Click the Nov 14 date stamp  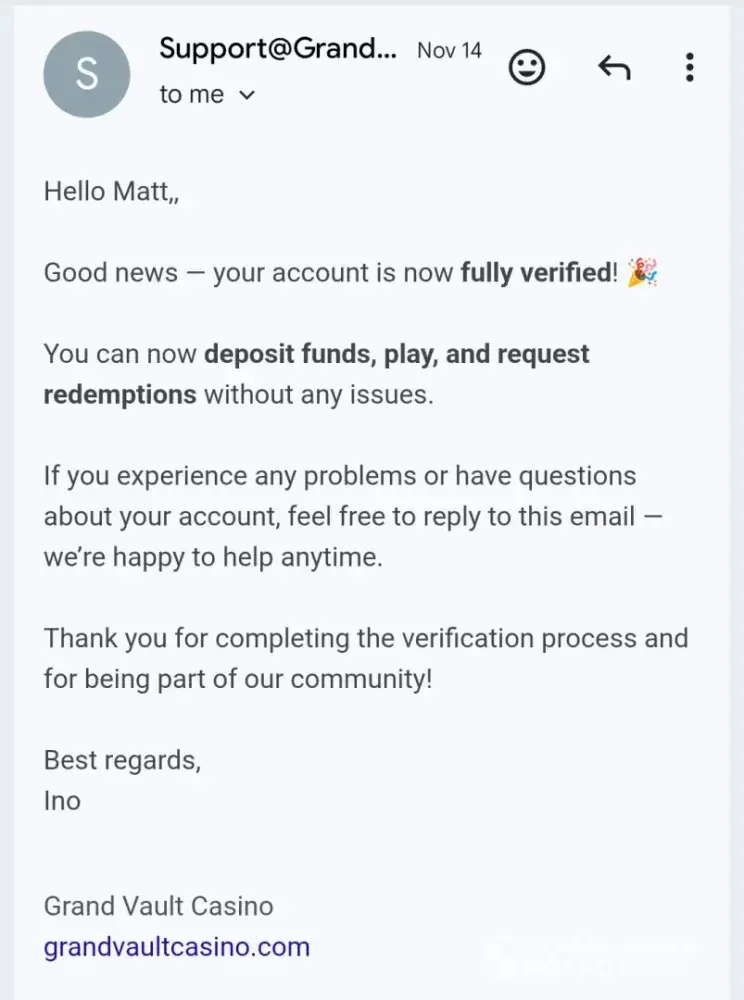[x=449, y=50]
